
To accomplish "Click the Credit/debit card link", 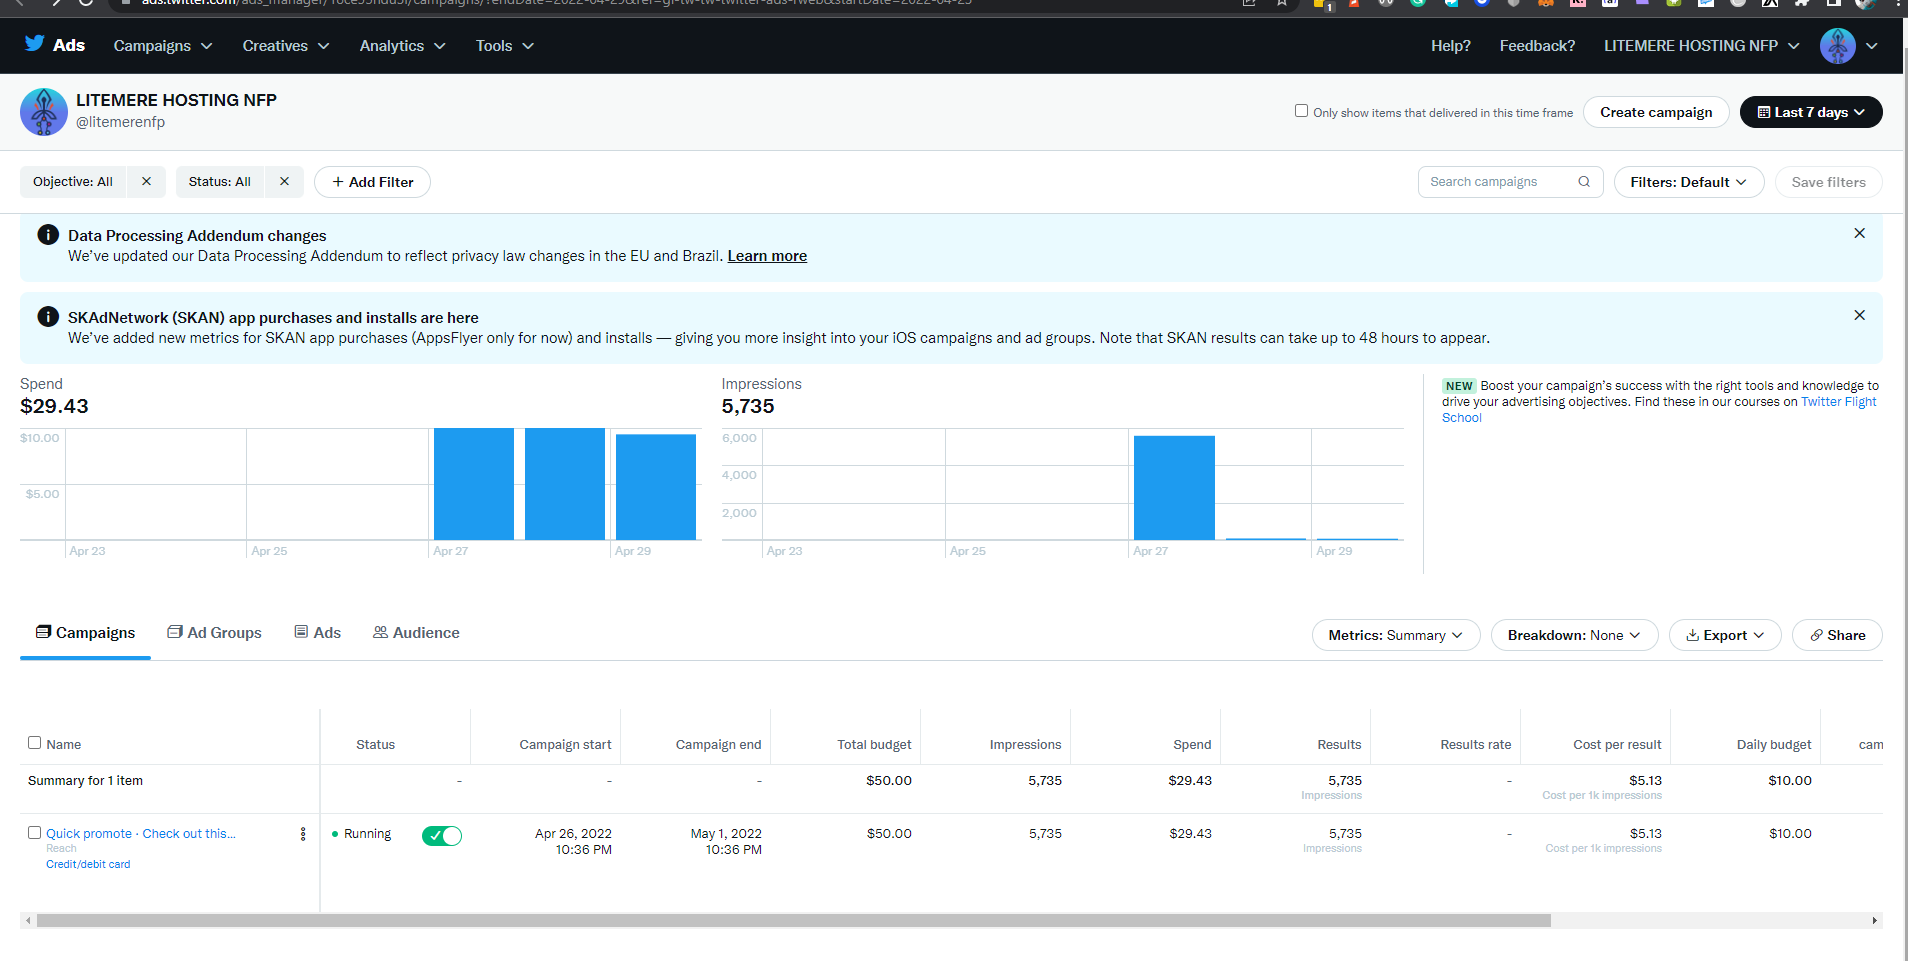I will pos(88,864).
